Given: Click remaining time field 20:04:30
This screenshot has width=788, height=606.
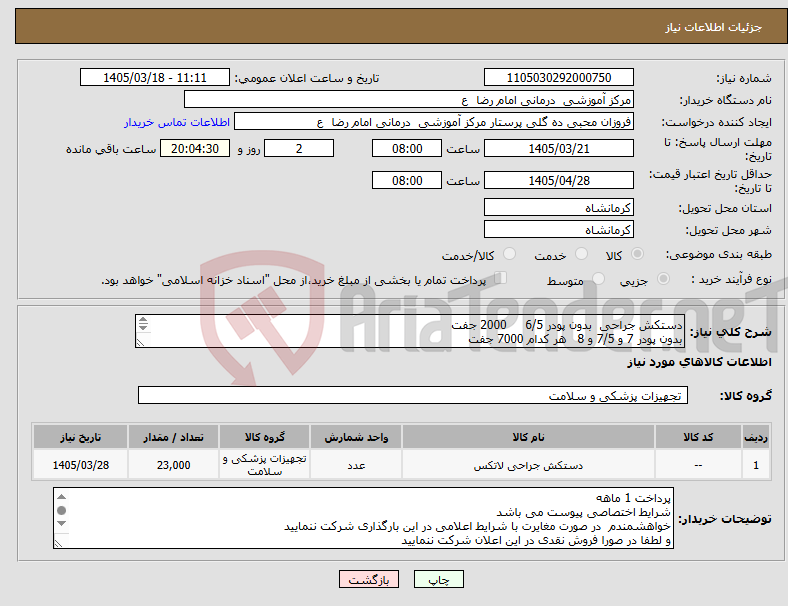Looking at the screenshot, I should pos(195,148).
